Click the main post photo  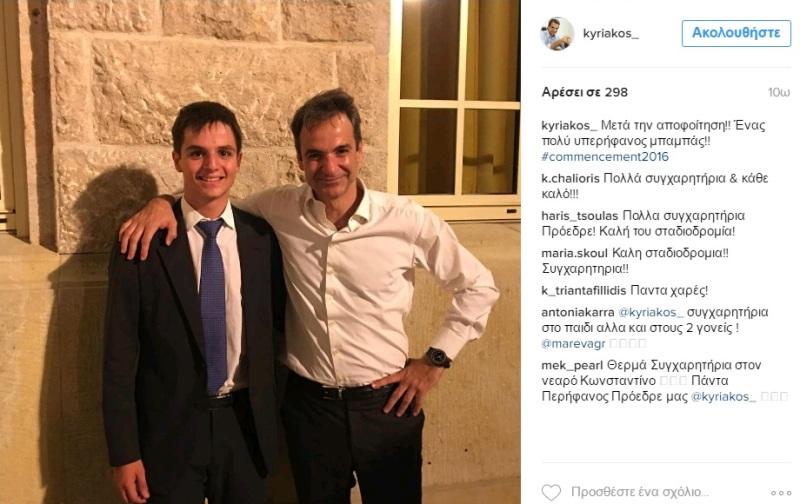(x=260, y=252)
